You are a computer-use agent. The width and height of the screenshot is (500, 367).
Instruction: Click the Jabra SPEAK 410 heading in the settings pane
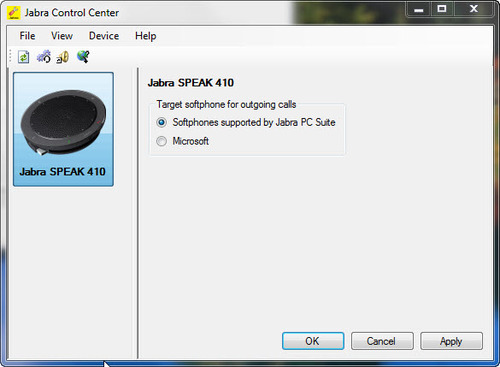pyautogui.click(x=191, y=83)
